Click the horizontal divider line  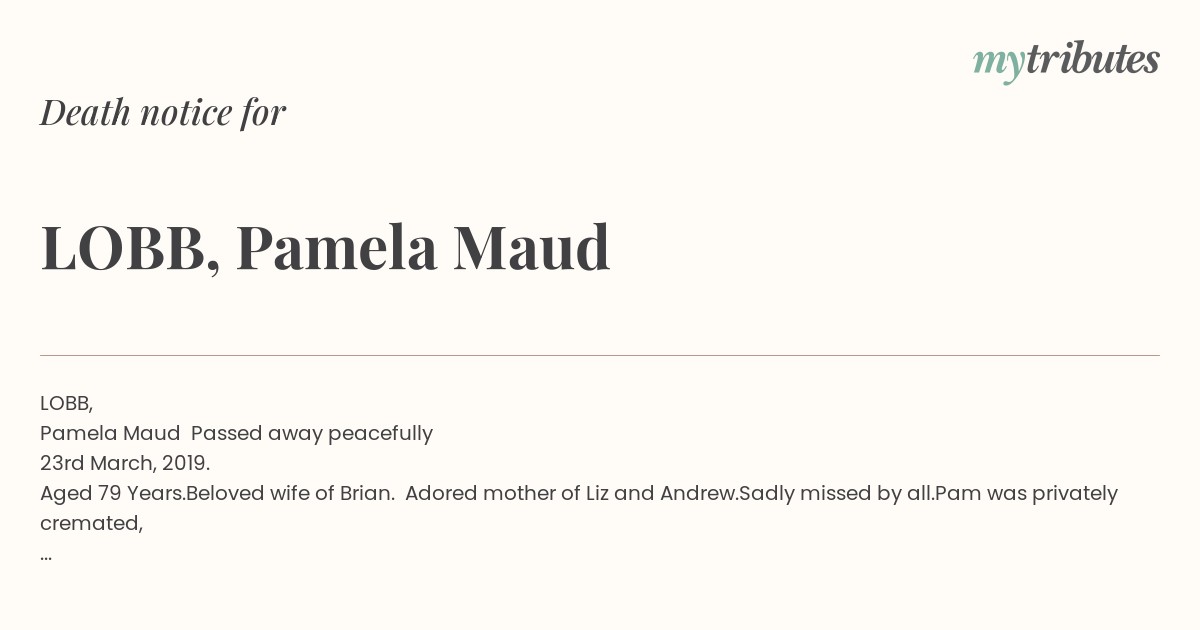[x=600, y=355]
